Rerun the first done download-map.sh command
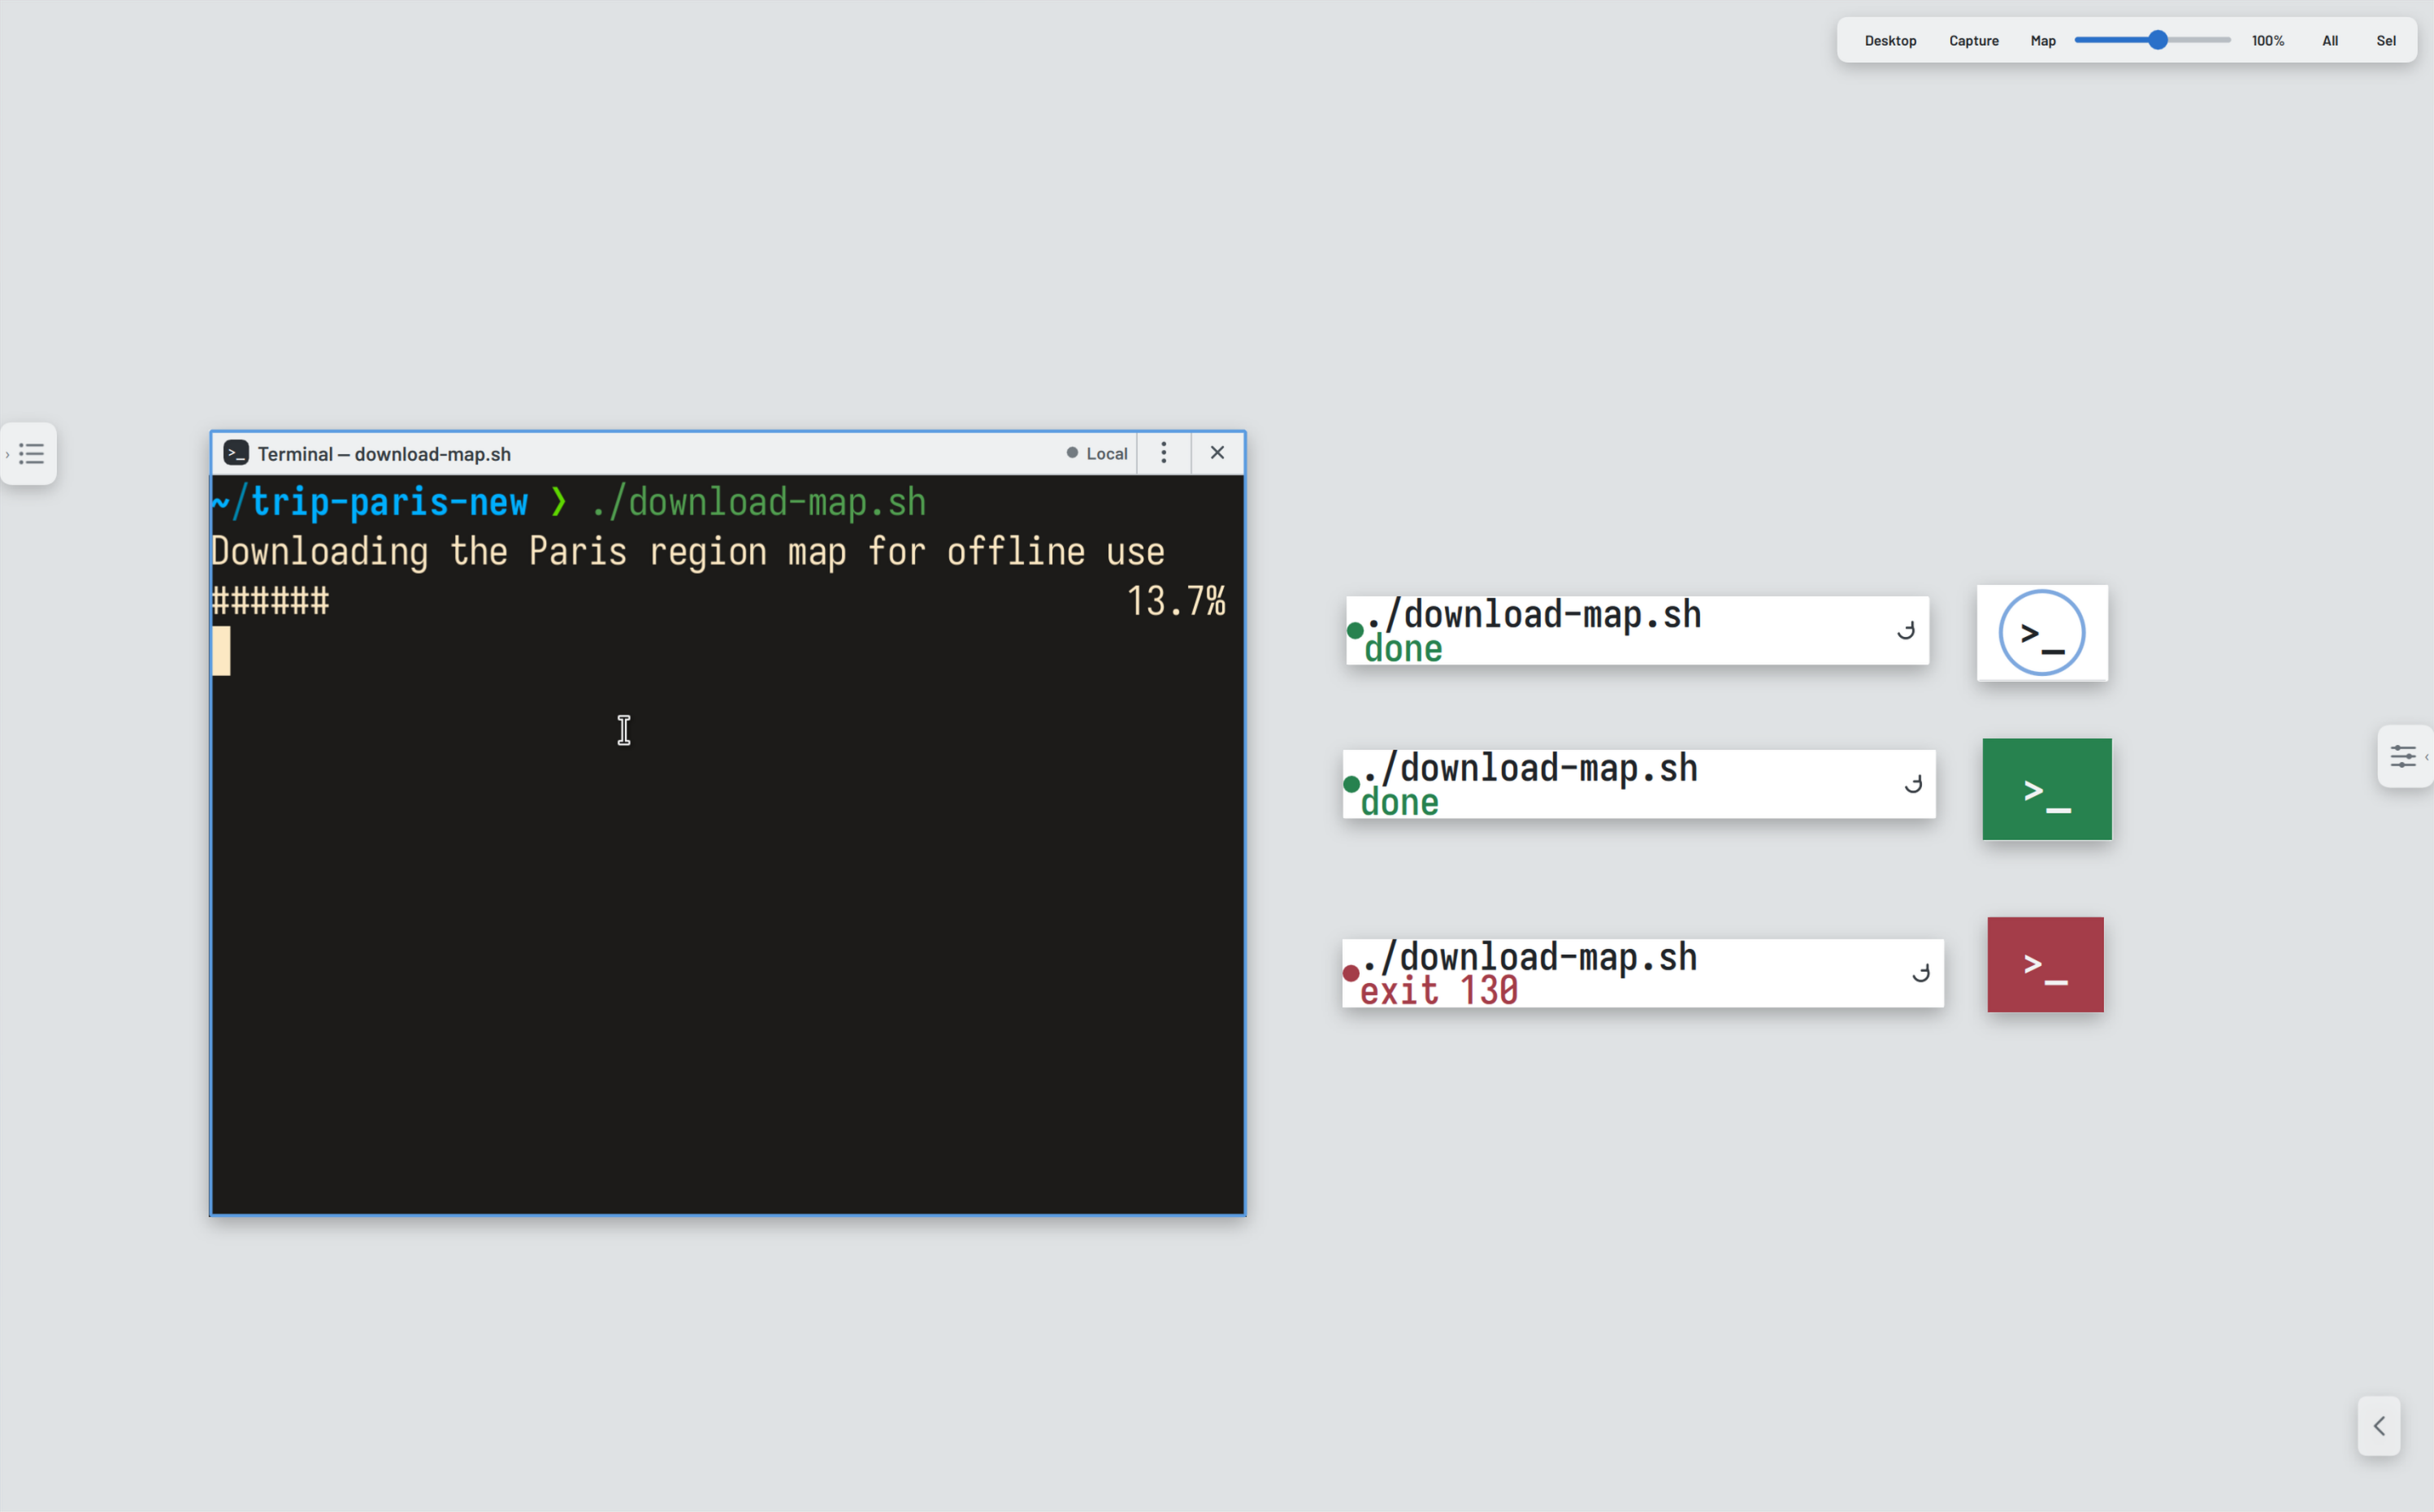The height and width of the screenshot is (1512, 2434). click(x=1906, y=630)
